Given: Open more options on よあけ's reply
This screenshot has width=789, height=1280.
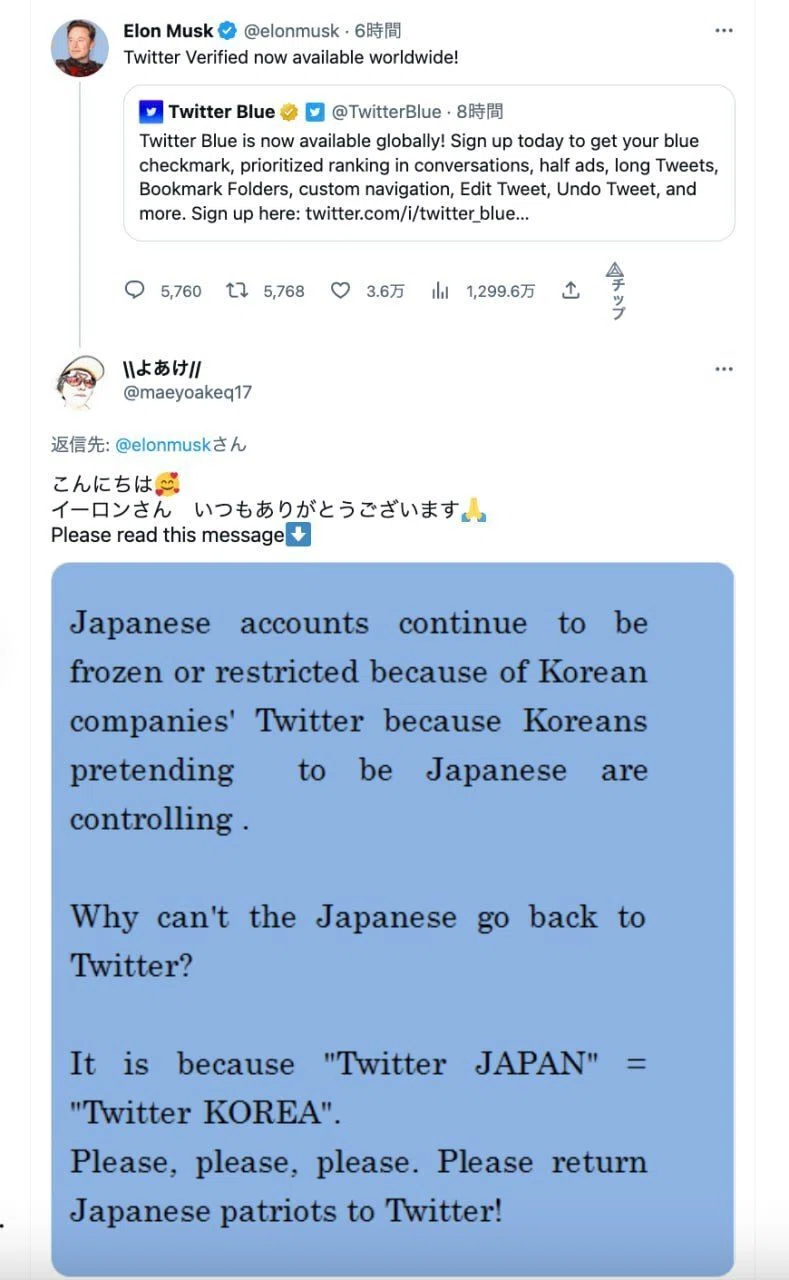Looking at the screenshot, I should [x=724, y=369].
